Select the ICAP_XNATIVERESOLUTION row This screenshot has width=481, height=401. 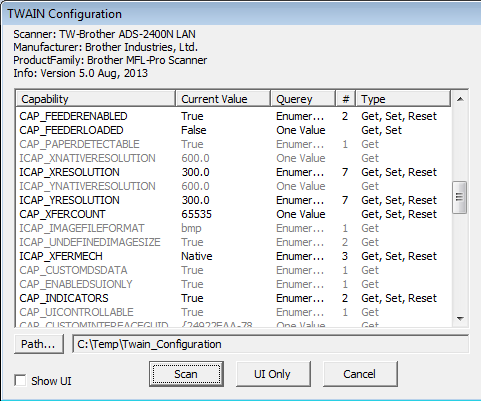pos(233,158)
